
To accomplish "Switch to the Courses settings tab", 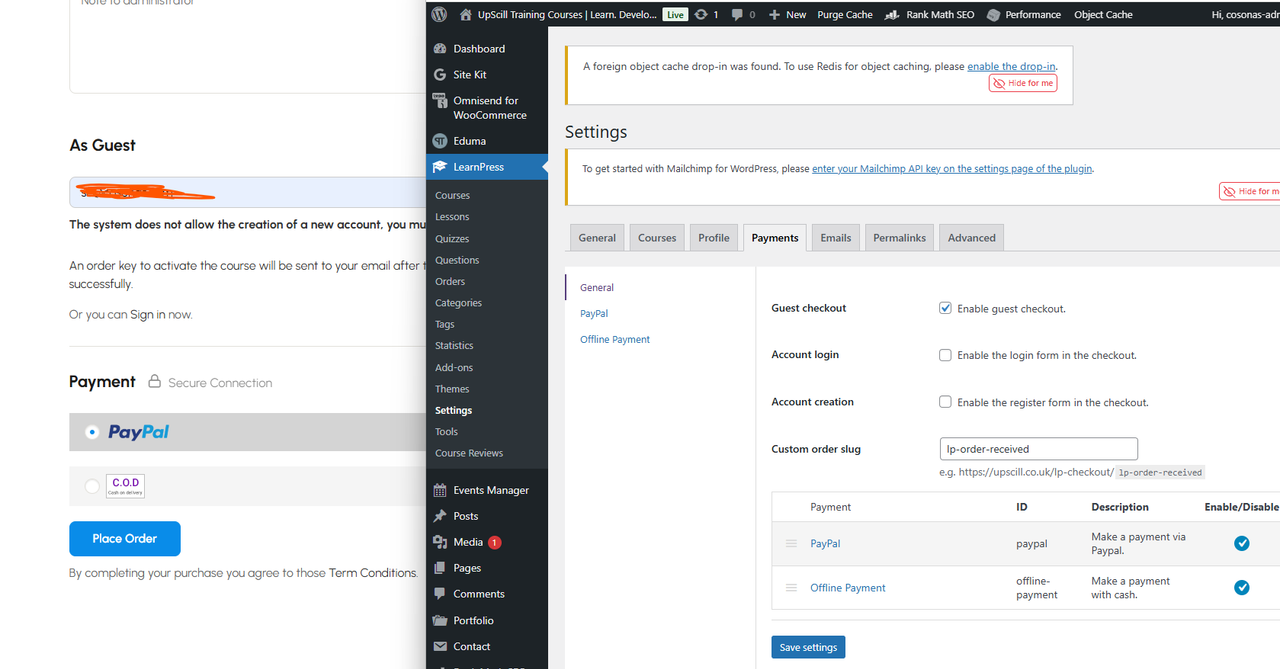I will pyautogui.click(x=657, y=238).
